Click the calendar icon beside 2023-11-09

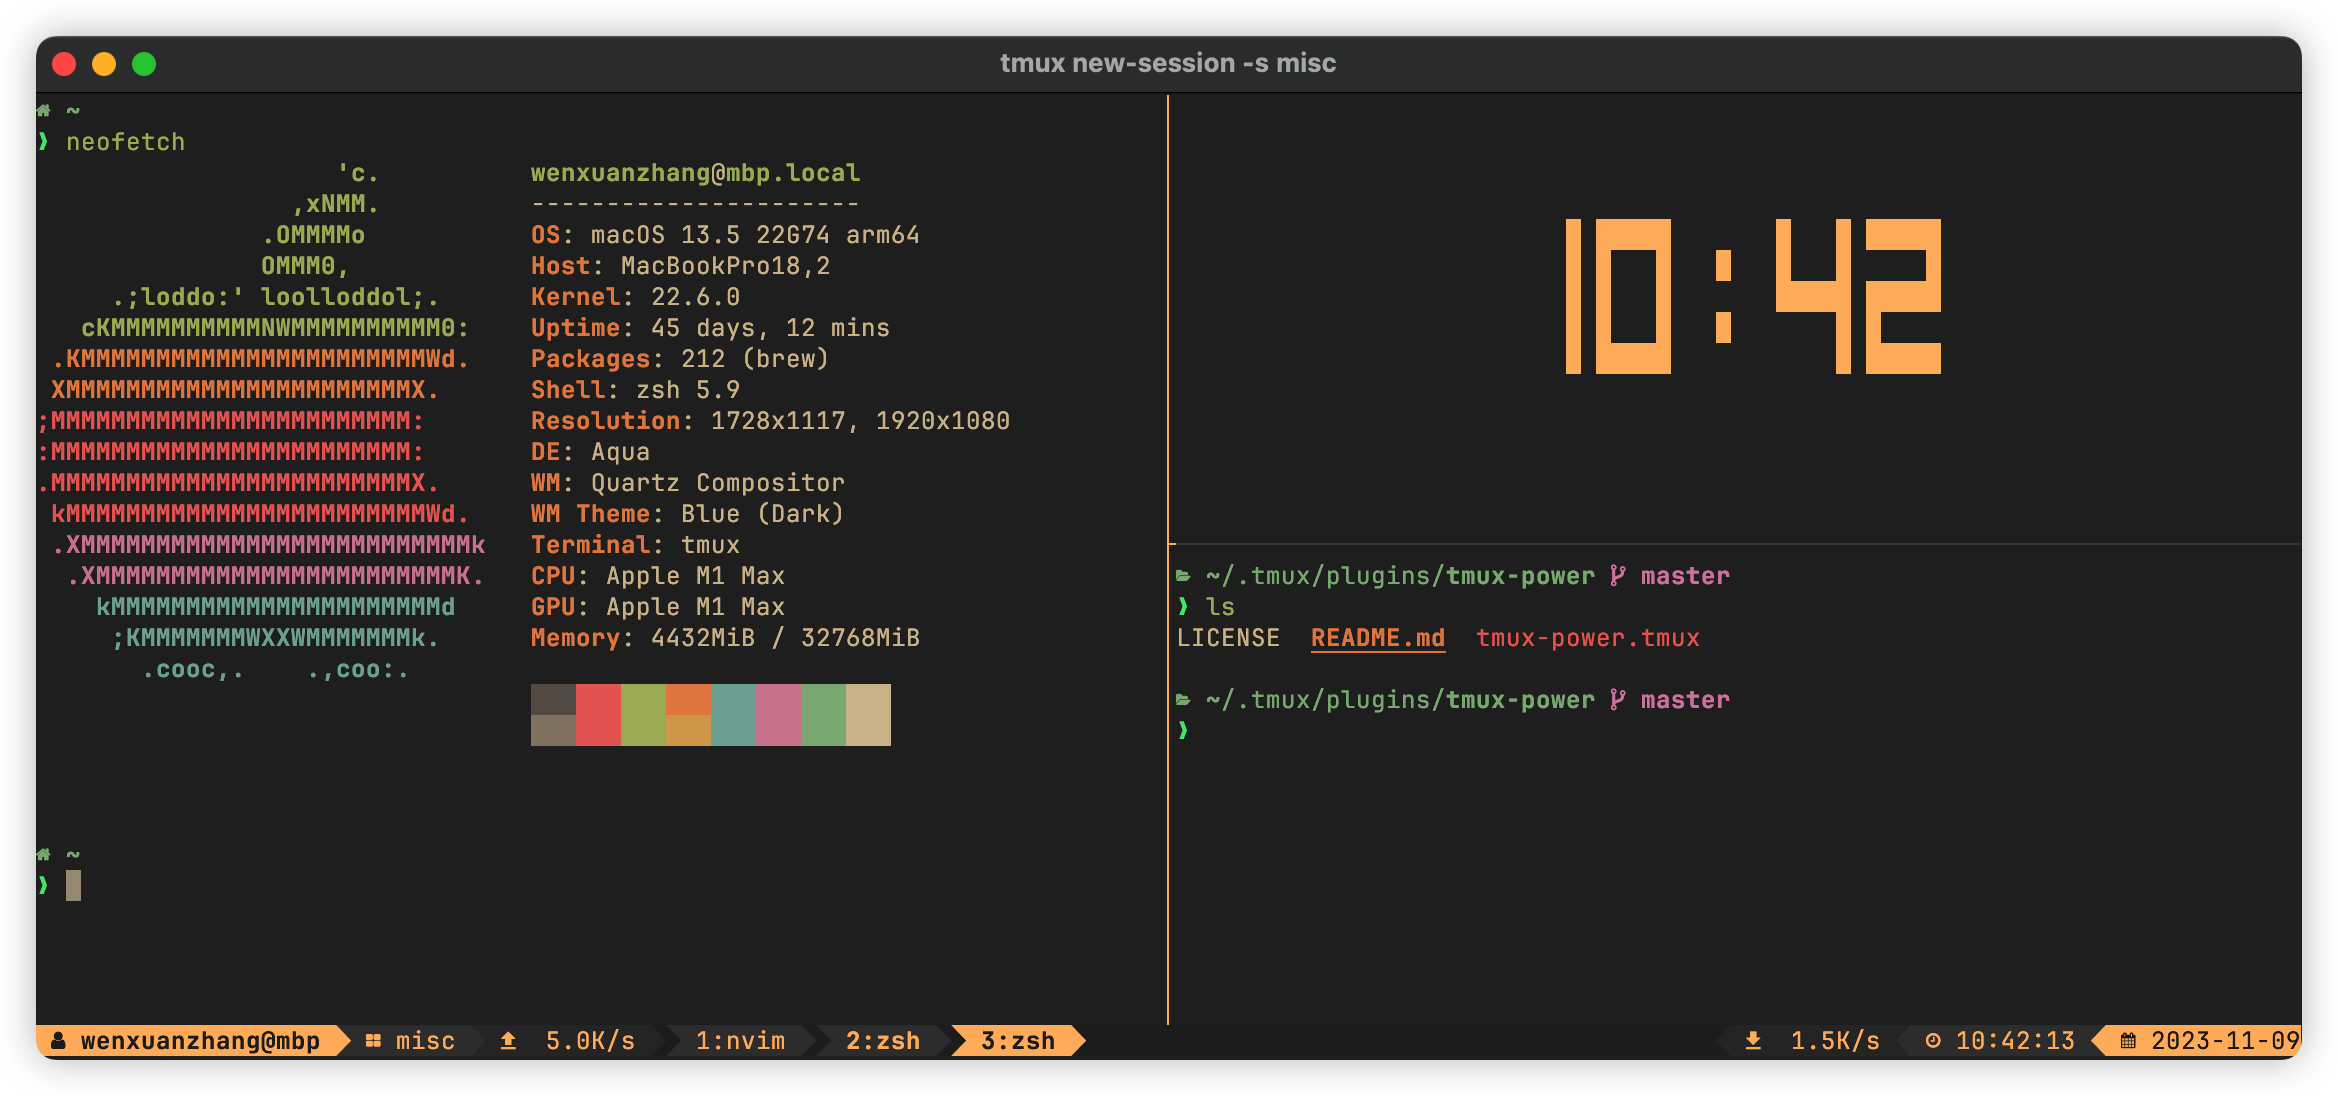click(x=2129, y=1041)
